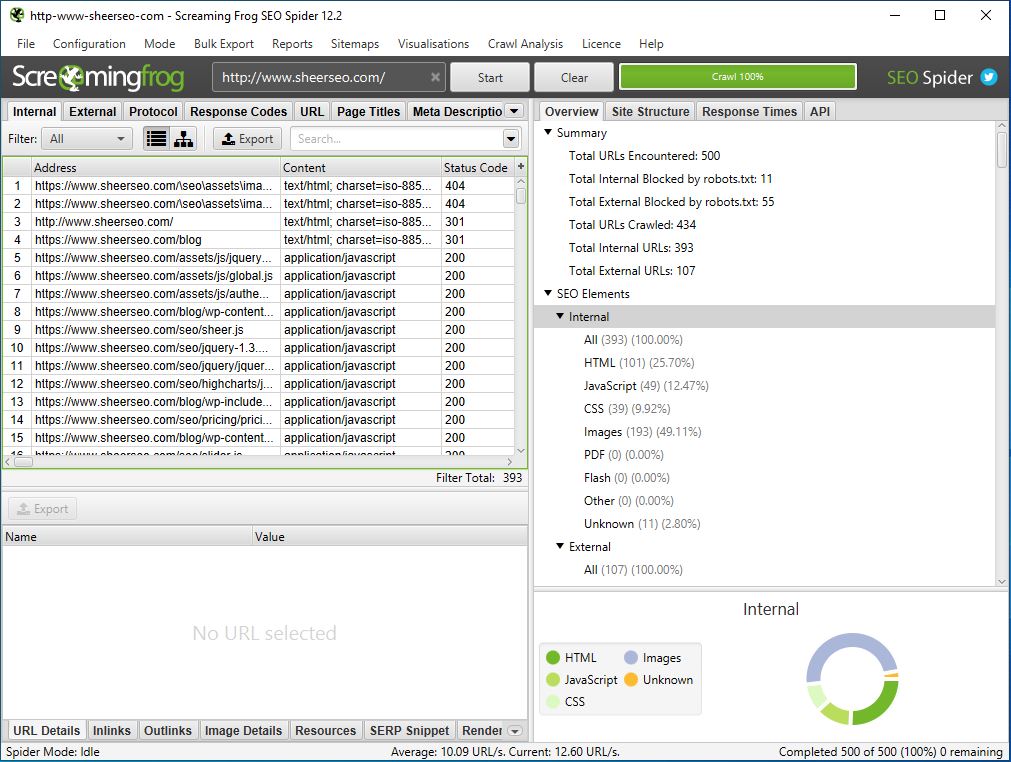Viewport: 1011px width, 762px height.
Task: Switch to the Protocol tab
Action: tap(153, 112)
